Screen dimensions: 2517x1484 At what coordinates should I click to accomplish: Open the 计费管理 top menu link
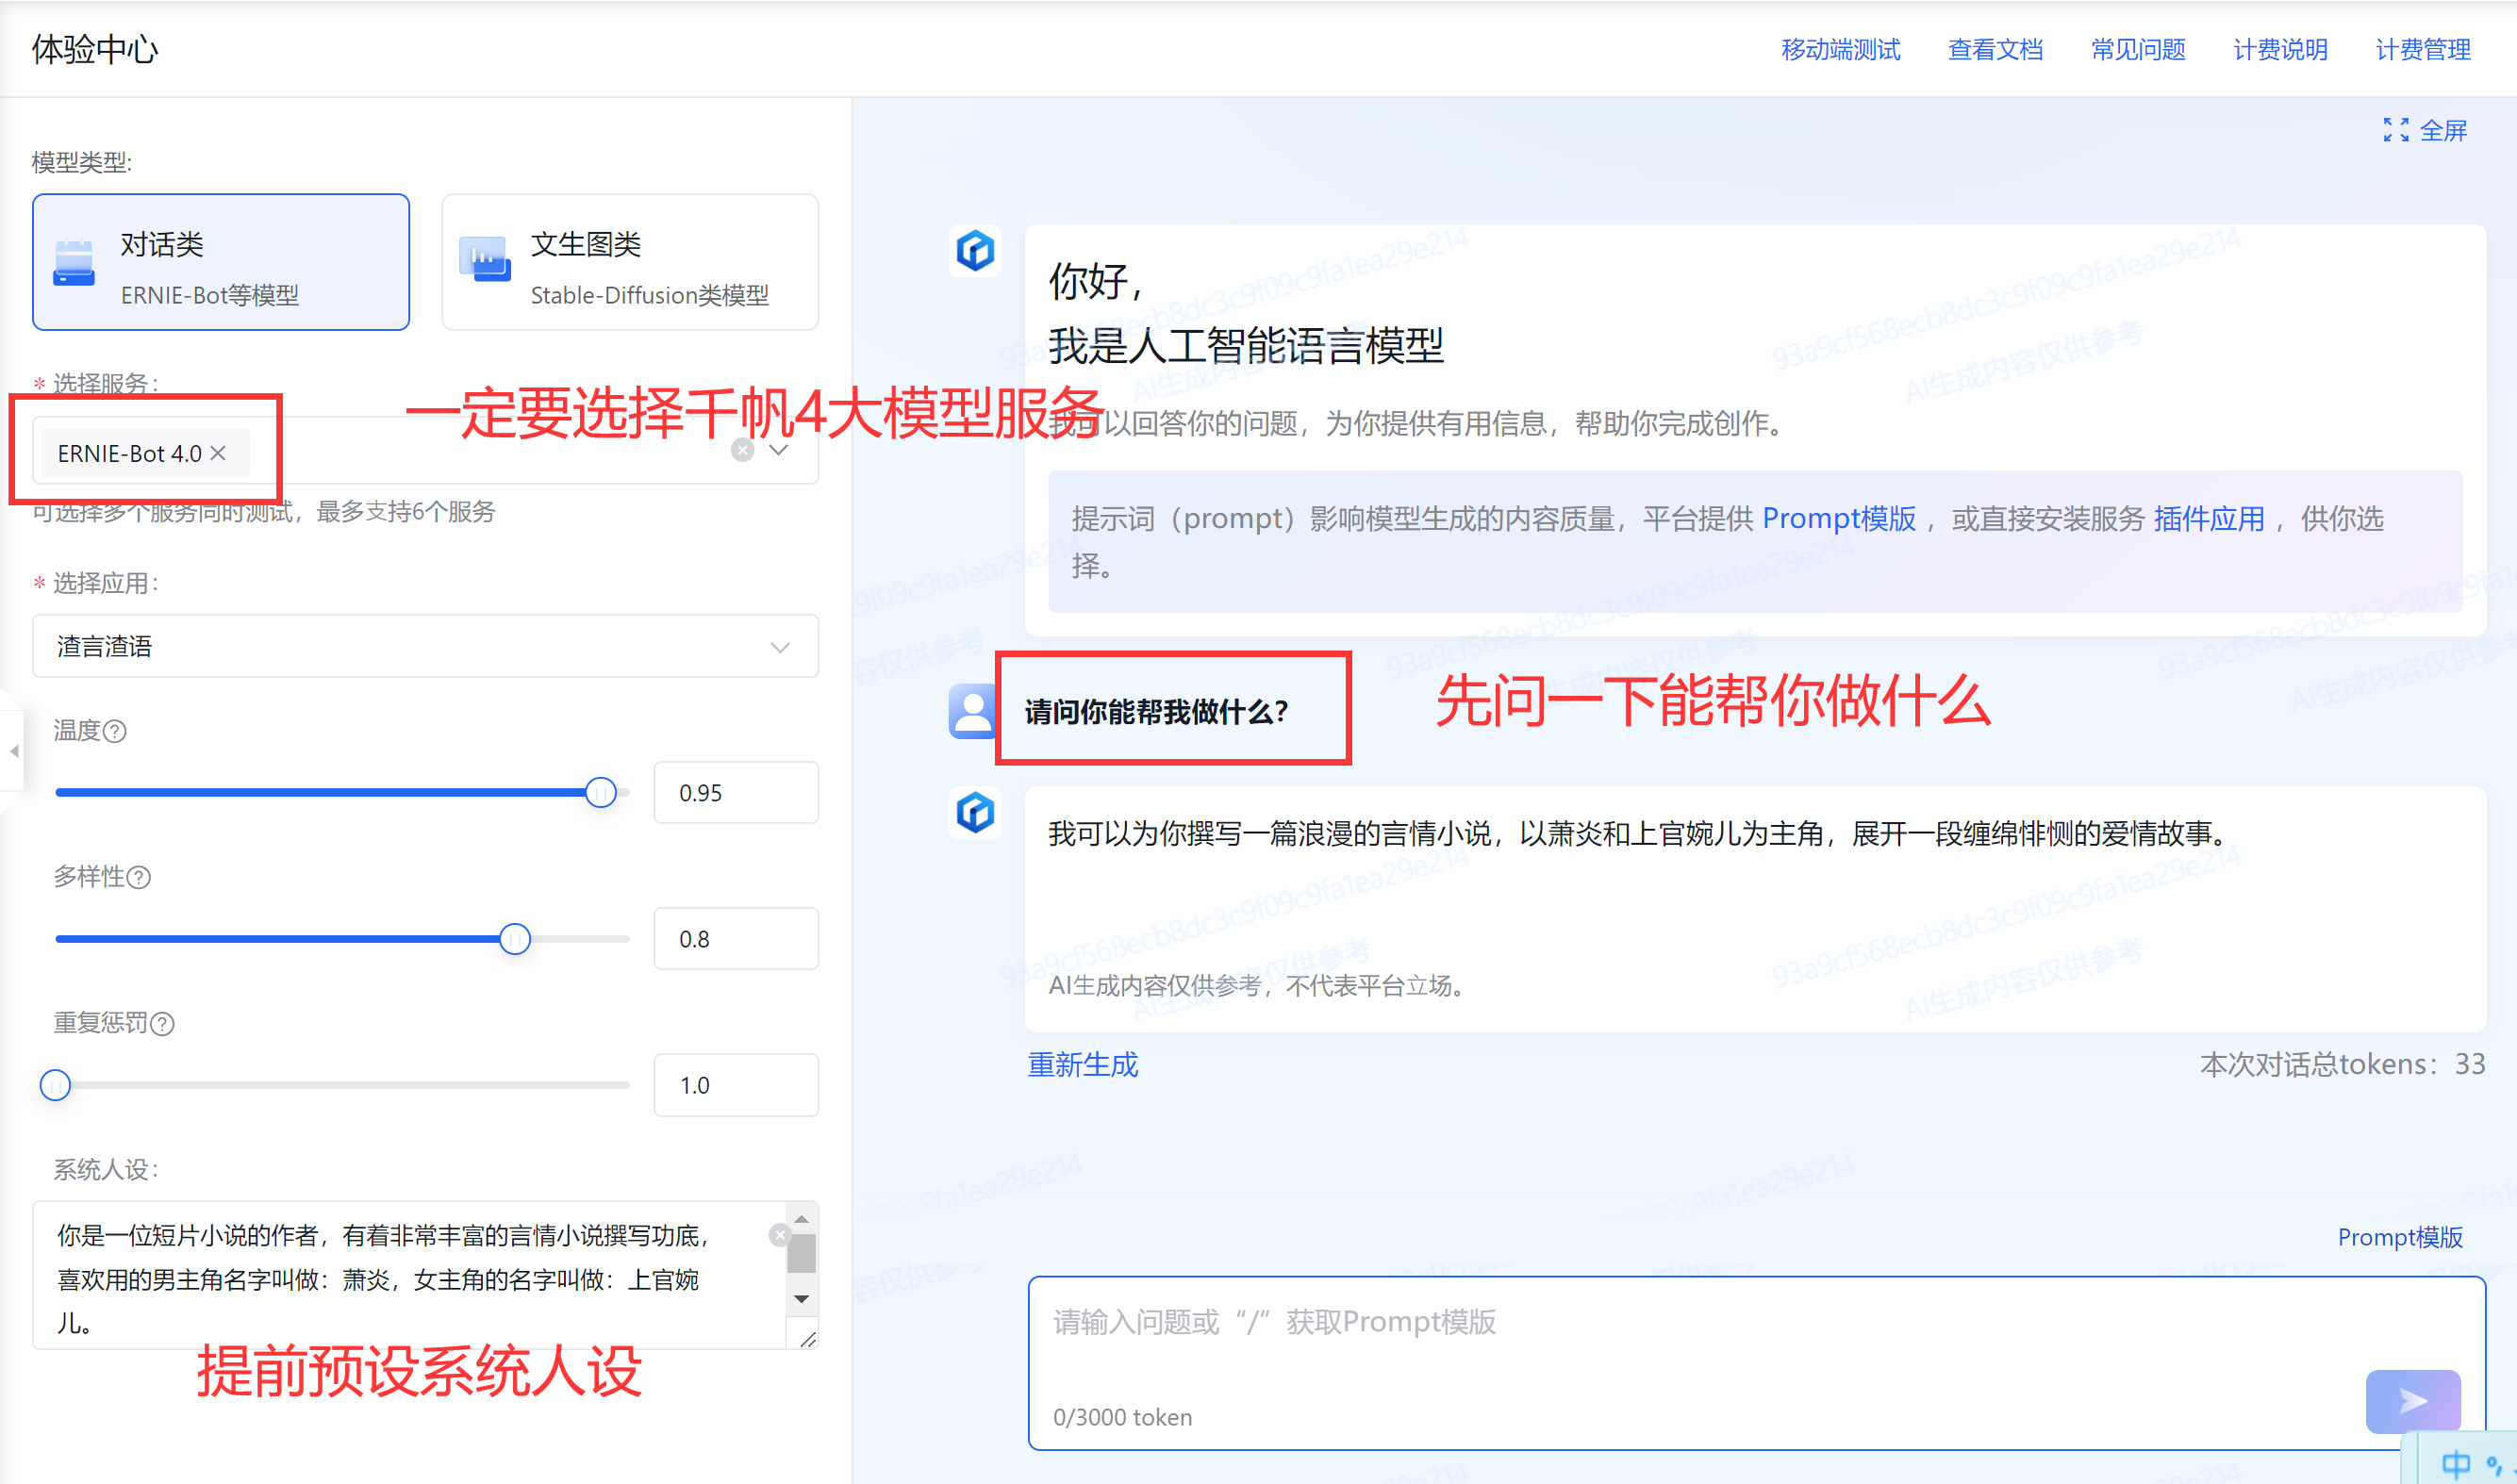tap(2422, 49)
